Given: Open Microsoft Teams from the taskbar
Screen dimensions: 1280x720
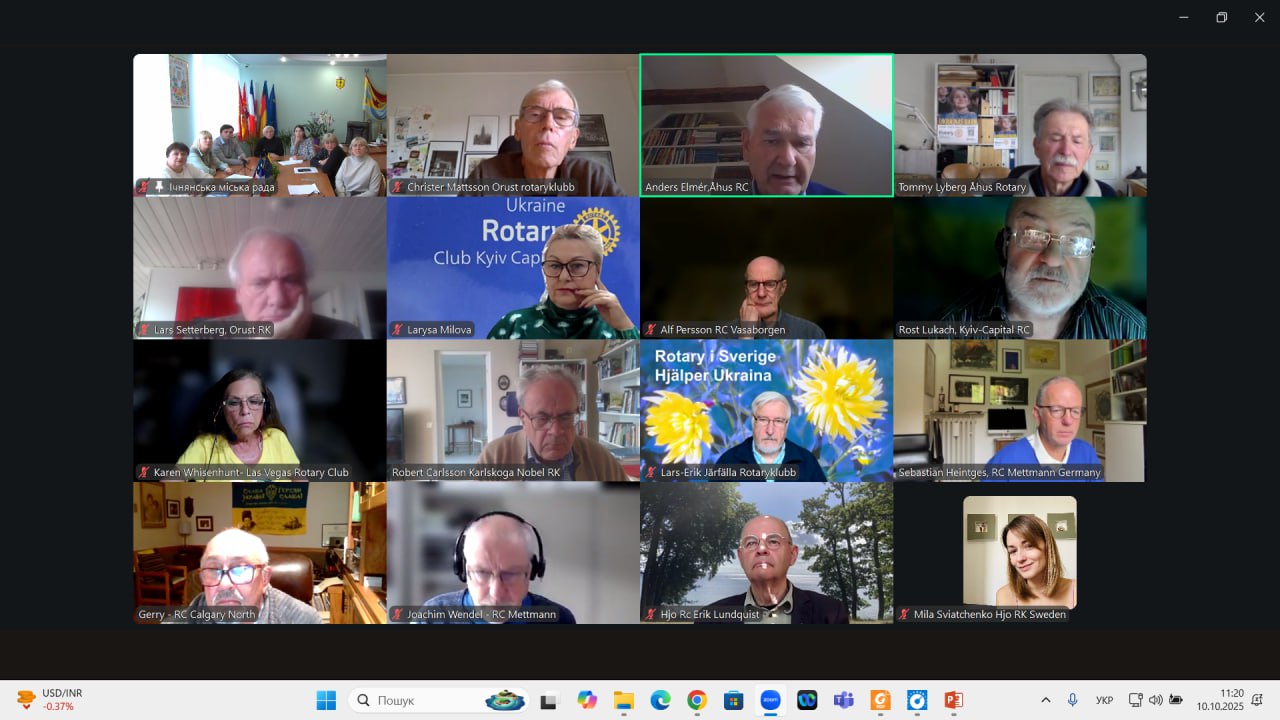Looking at the screenshot, I should pos(844,700).
